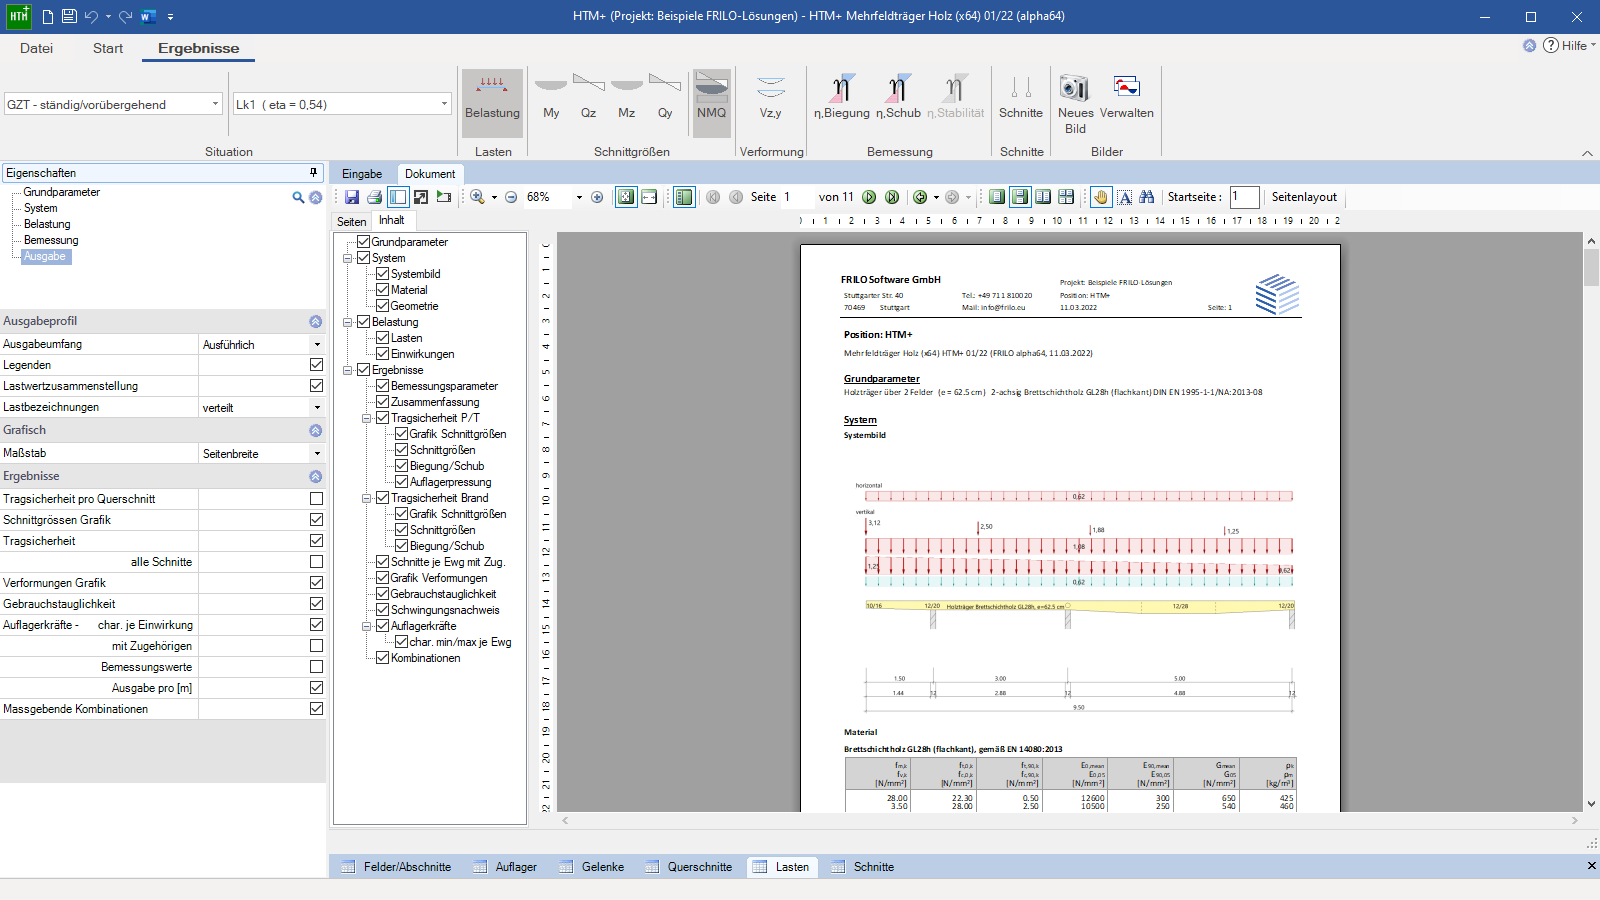Viewport: 1600px width, 900px height.
Task: Show the My moment diagram
Action: [x=551, y=97]
